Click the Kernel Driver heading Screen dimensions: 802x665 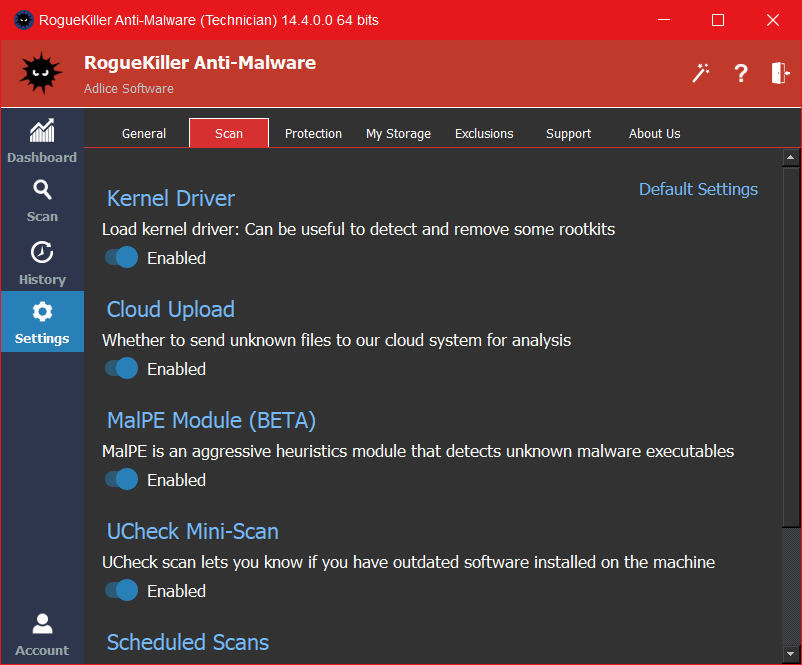point(171,198)
